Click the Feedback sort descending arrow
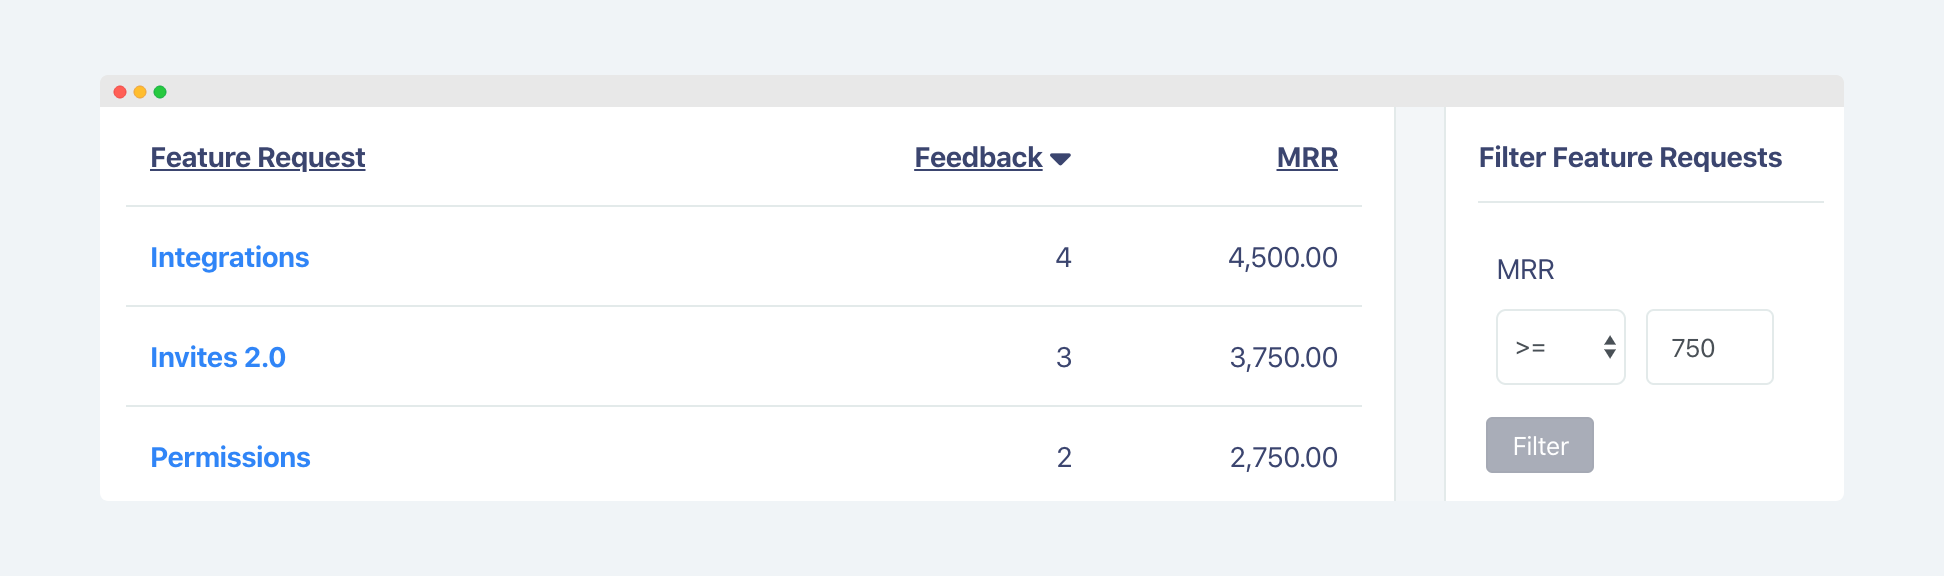 pos(1061,159)
